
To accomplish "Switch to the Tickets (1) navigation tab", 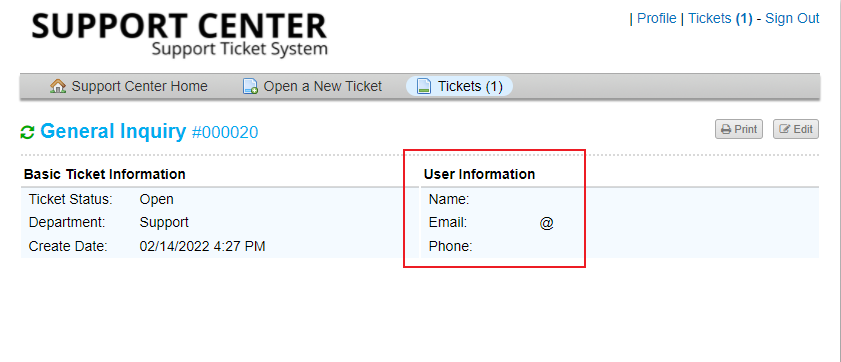I will pos(460,86).
